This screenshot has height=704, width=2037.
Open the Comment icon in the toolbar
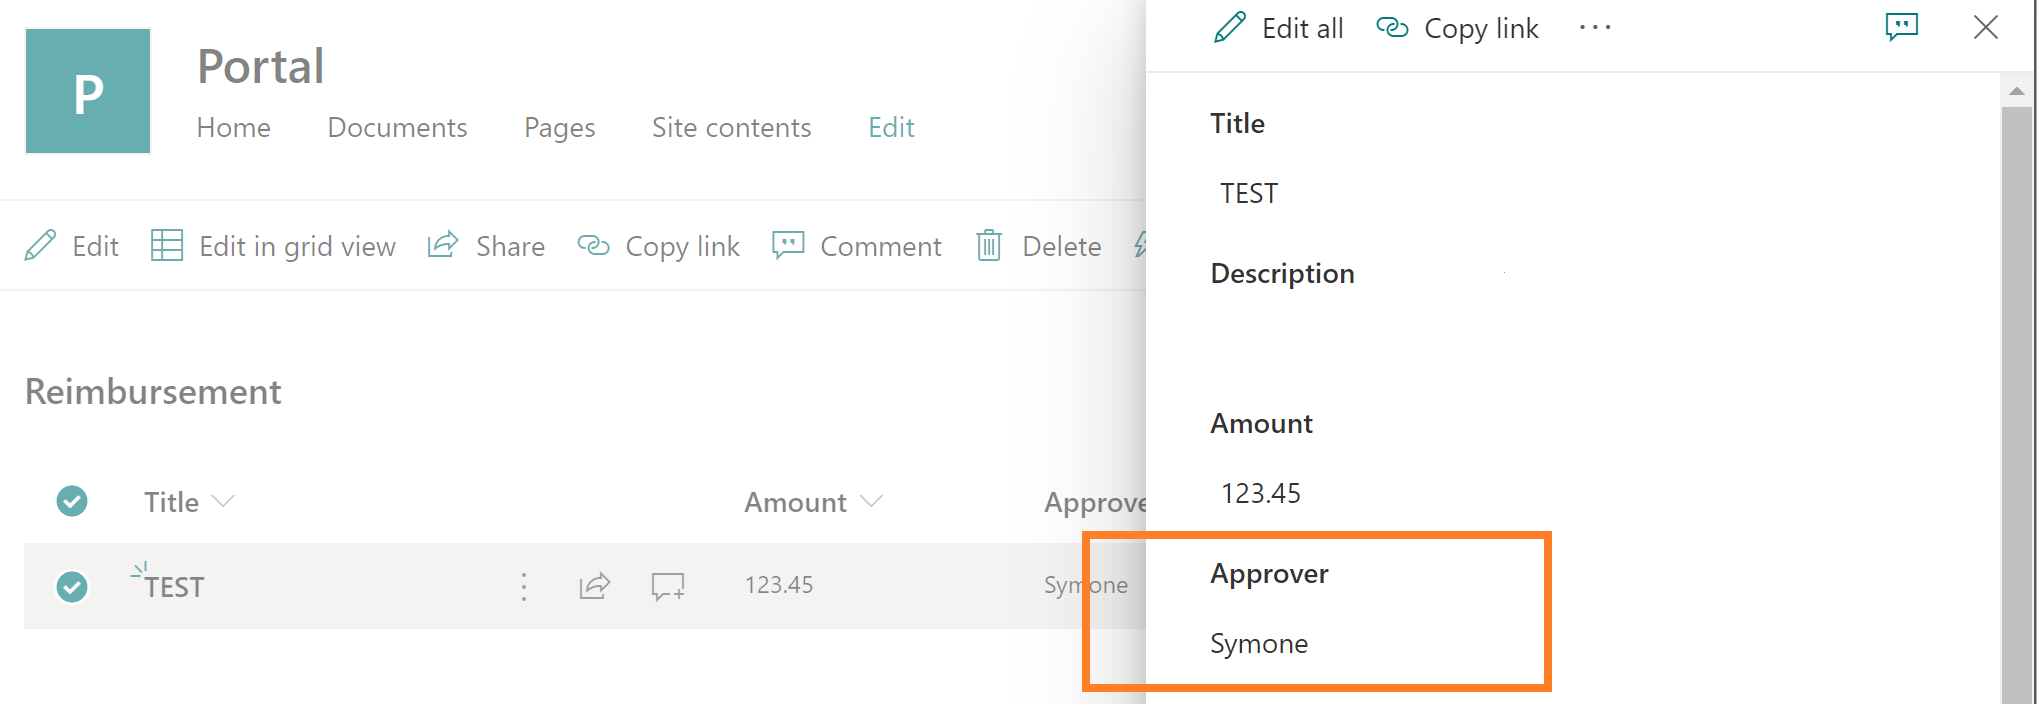tap(858, 245)
